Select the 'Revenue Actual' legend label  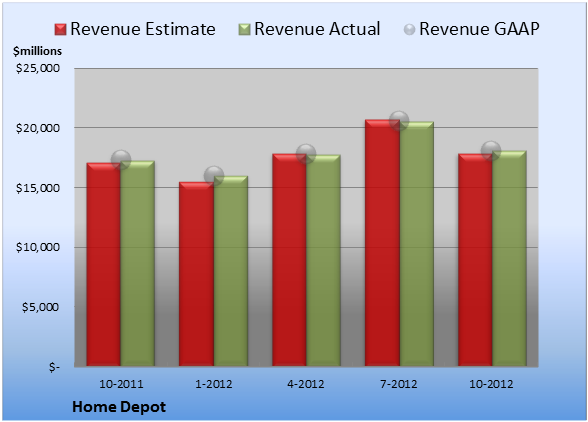coord(317,29)
